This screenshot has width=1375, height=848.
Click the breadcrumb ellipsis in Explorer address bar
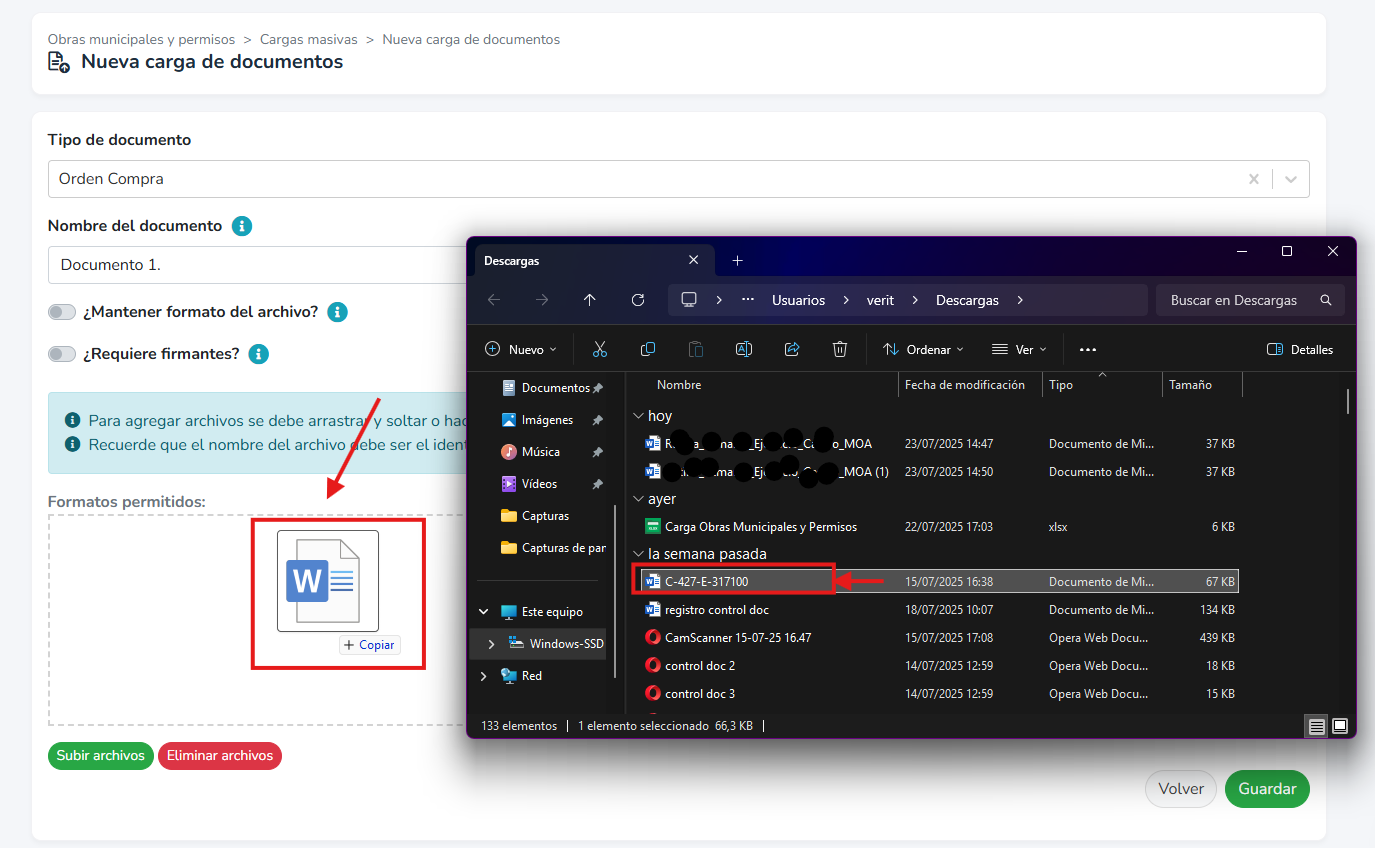point(748,300)
